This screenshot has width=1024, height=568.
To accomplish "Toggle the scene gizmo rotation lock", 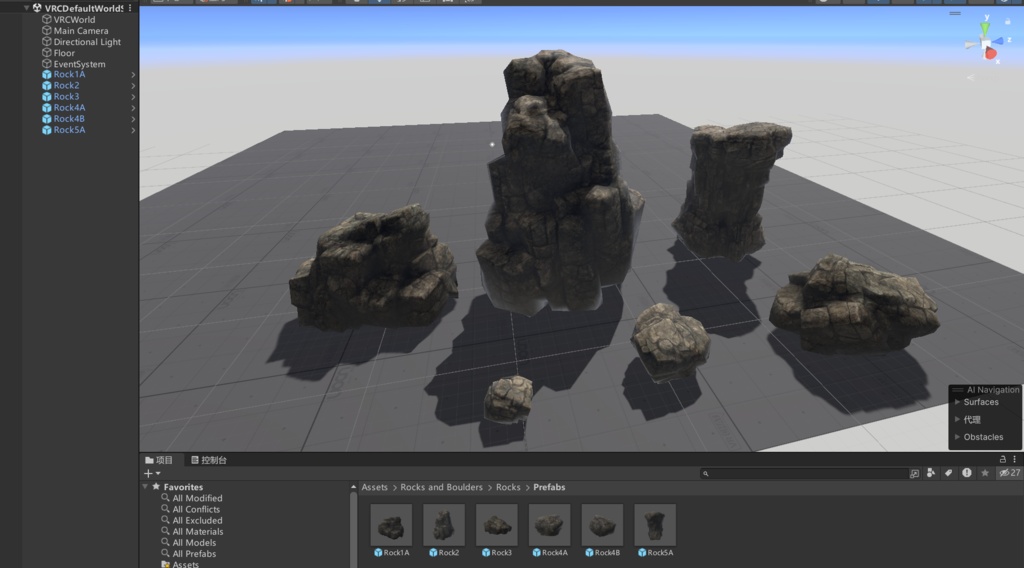I will 1008,22.
